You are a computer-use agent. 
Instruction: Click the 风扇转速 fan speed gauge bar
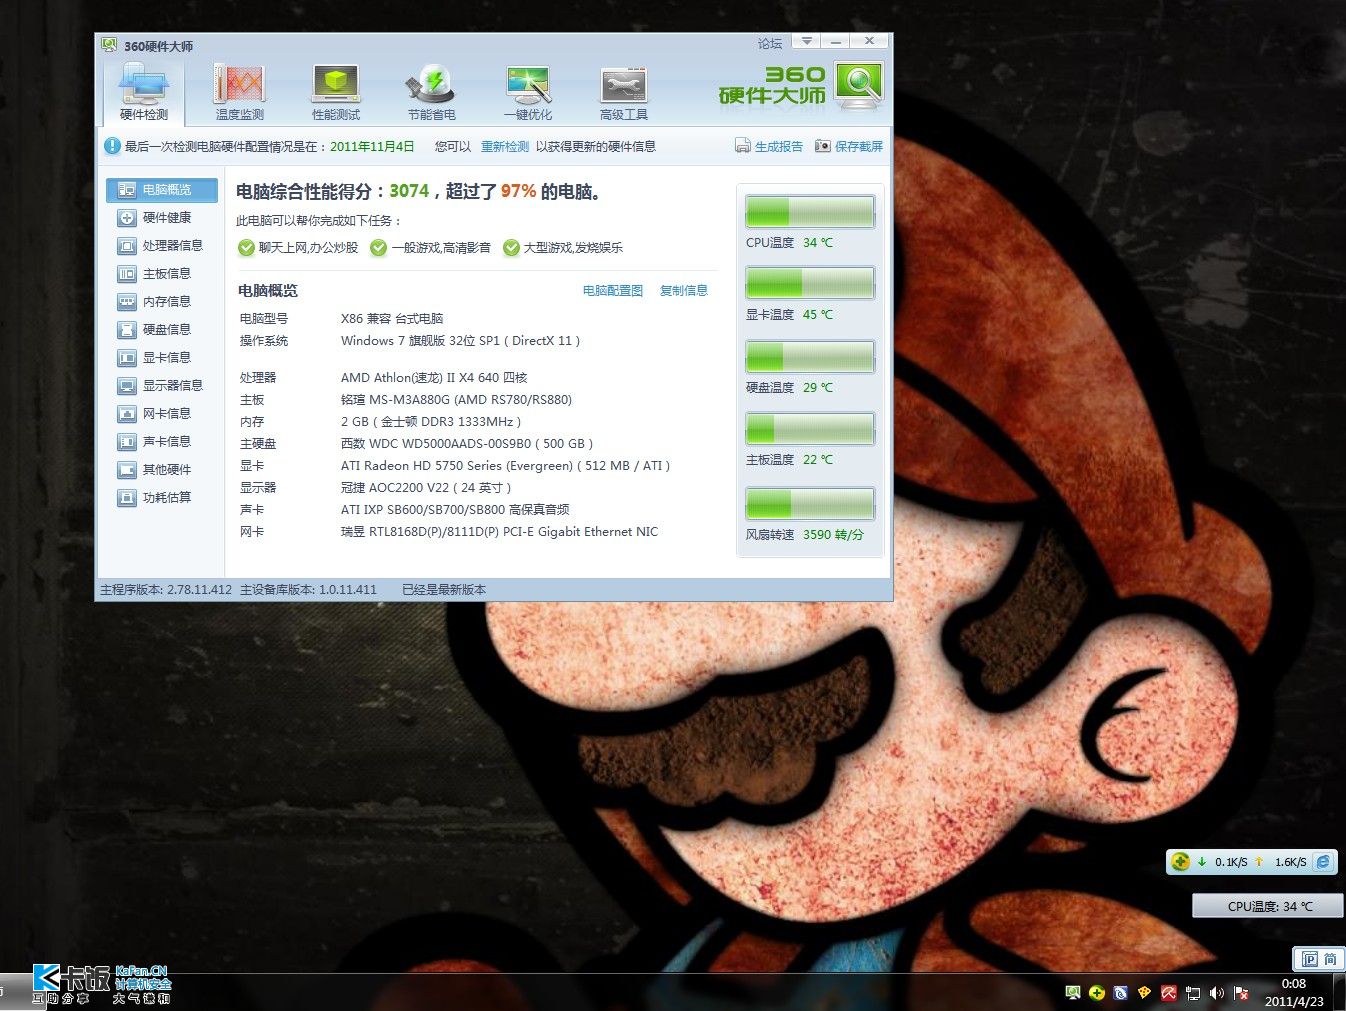click(x=810, y=504)
